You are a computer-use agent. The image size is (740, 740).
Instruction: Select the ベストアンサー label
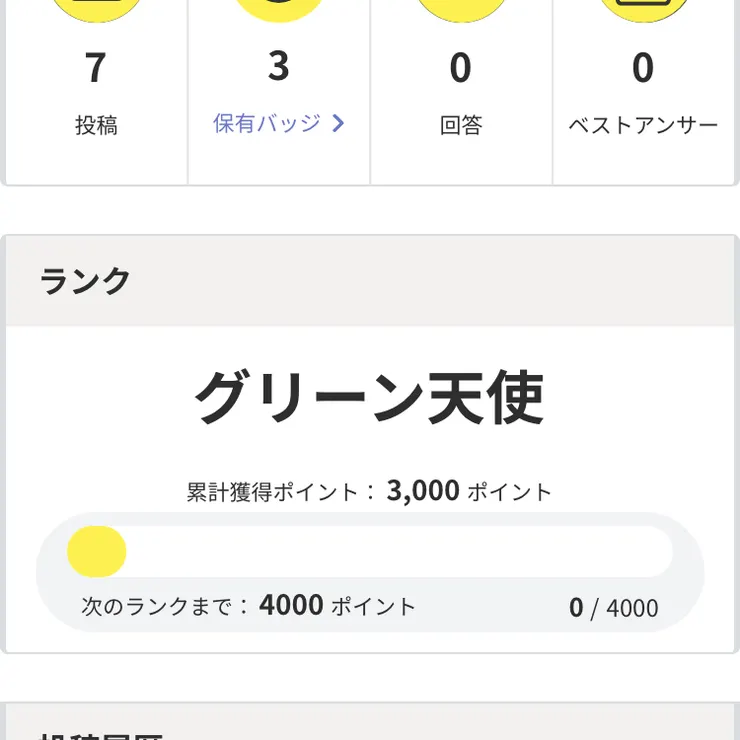coord(643,126)
